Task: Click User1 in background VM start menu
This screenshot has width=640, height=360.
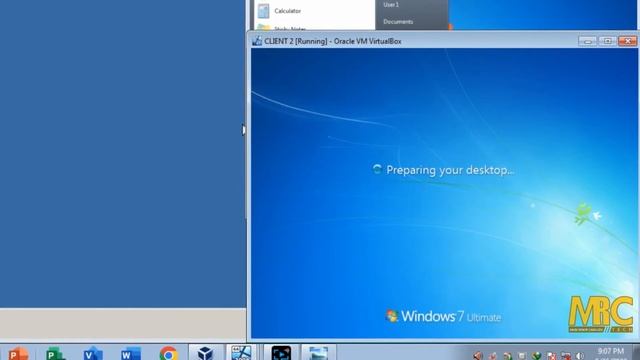Action: pos(391,5)
